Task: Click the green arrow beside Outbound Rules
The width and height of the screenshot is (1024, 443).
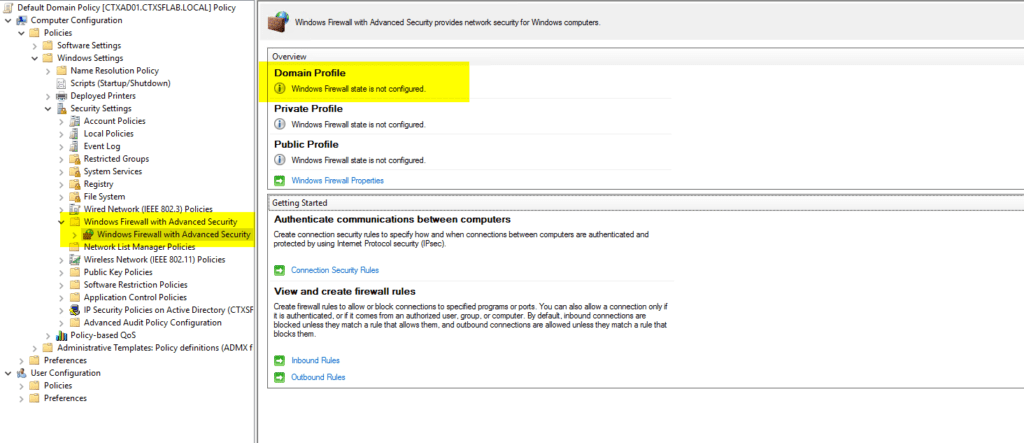Action: (280, 377)
